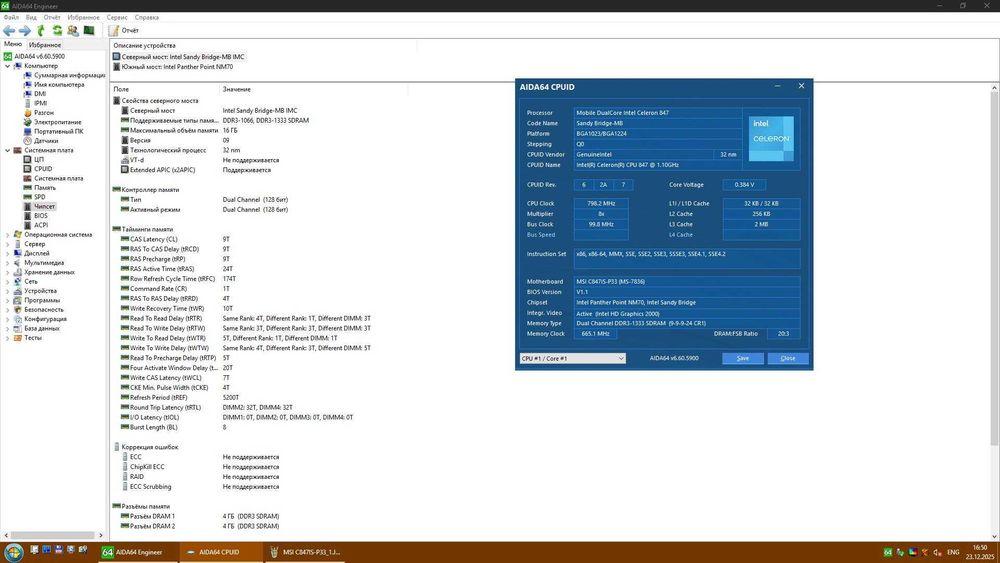
Task: Select the Электропитание tree item
Action: [x=57, y=122]
